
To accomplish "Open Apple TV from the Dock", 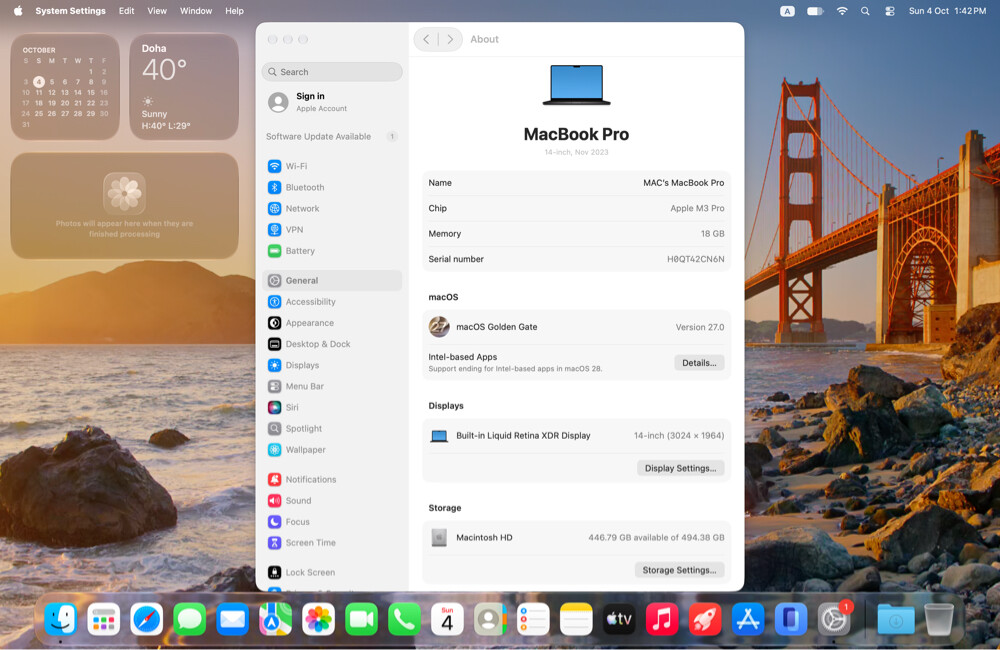I will 619,619.
